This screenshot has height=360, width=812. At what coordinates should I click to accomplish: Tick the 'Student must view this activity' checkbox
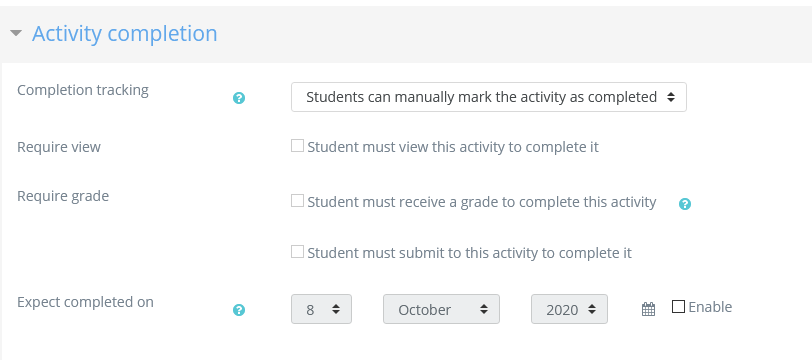click(x=297, y=146)
